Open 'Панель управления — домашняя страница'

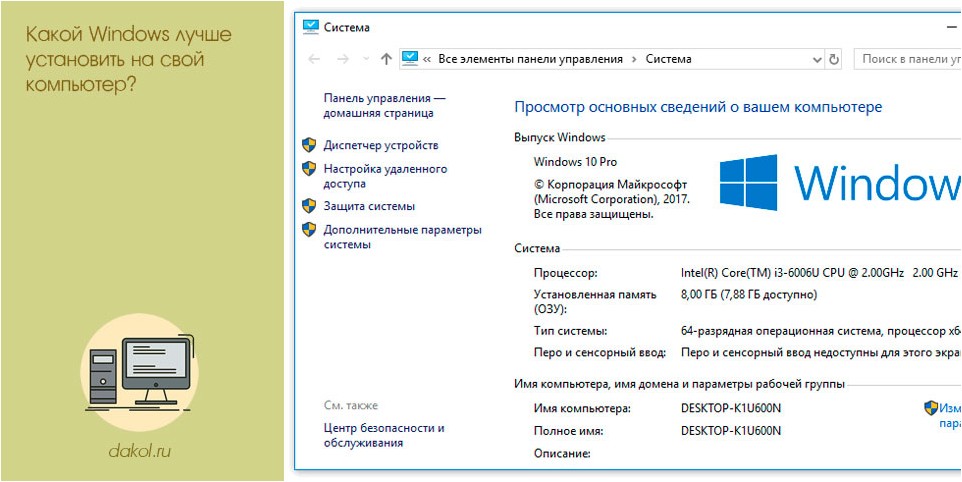[384, 105]
